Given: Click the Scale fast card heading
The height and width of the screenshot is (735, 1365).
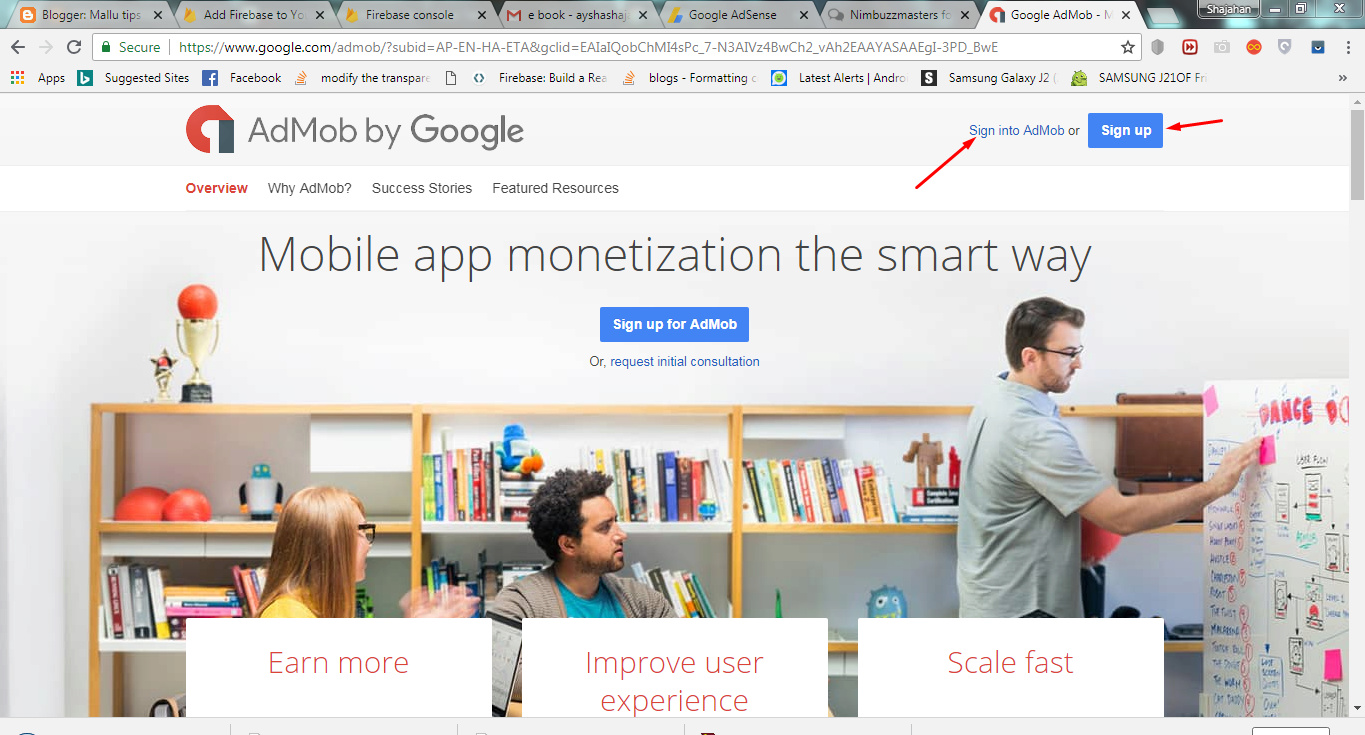Looking at the screenshot, I should 1010,663.
